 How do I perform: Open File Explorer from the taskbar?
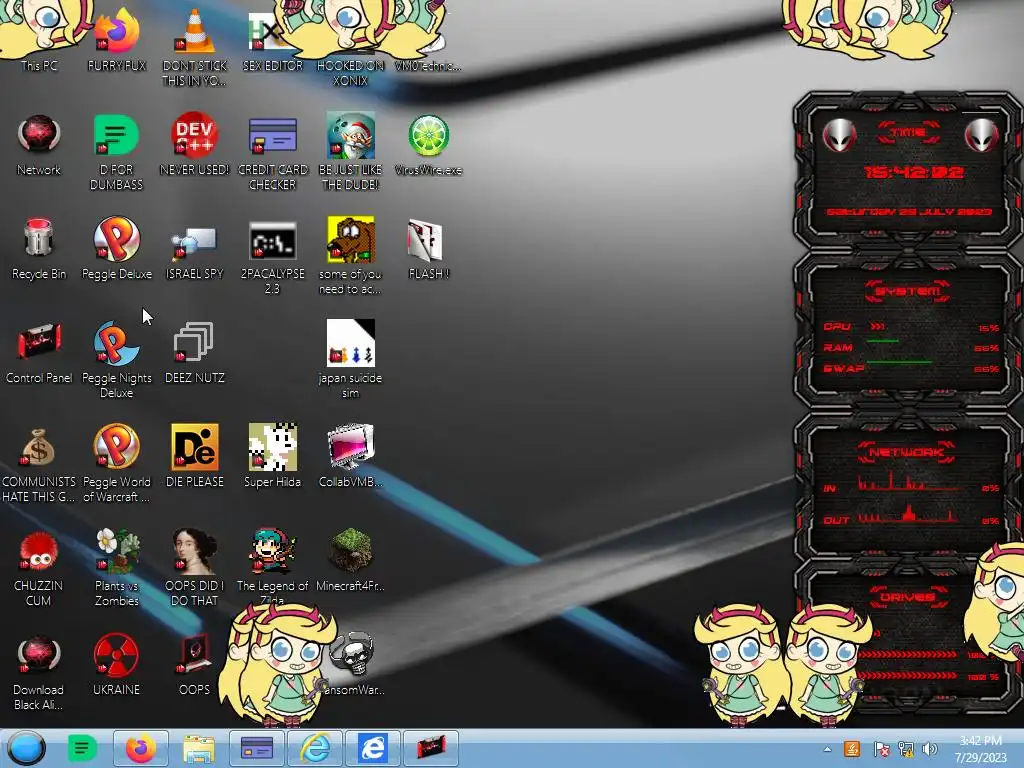click(x=199, y=748)
